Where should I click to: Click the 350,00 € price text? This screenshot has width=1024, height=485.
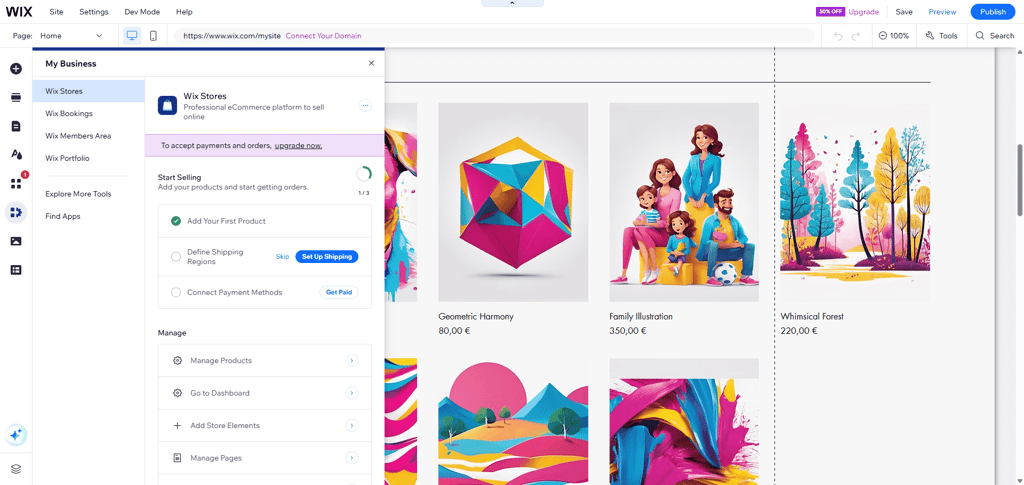(628, 330)
